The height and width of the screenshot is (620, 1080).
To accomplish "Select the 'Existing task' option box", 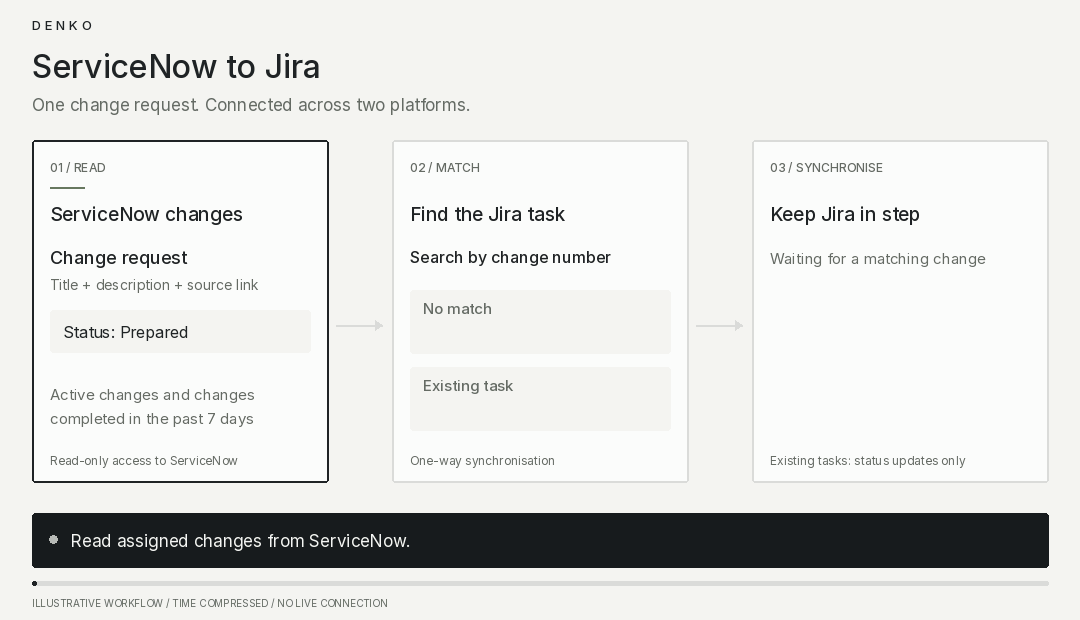I will pyautogui.click(x=541, y=399).
